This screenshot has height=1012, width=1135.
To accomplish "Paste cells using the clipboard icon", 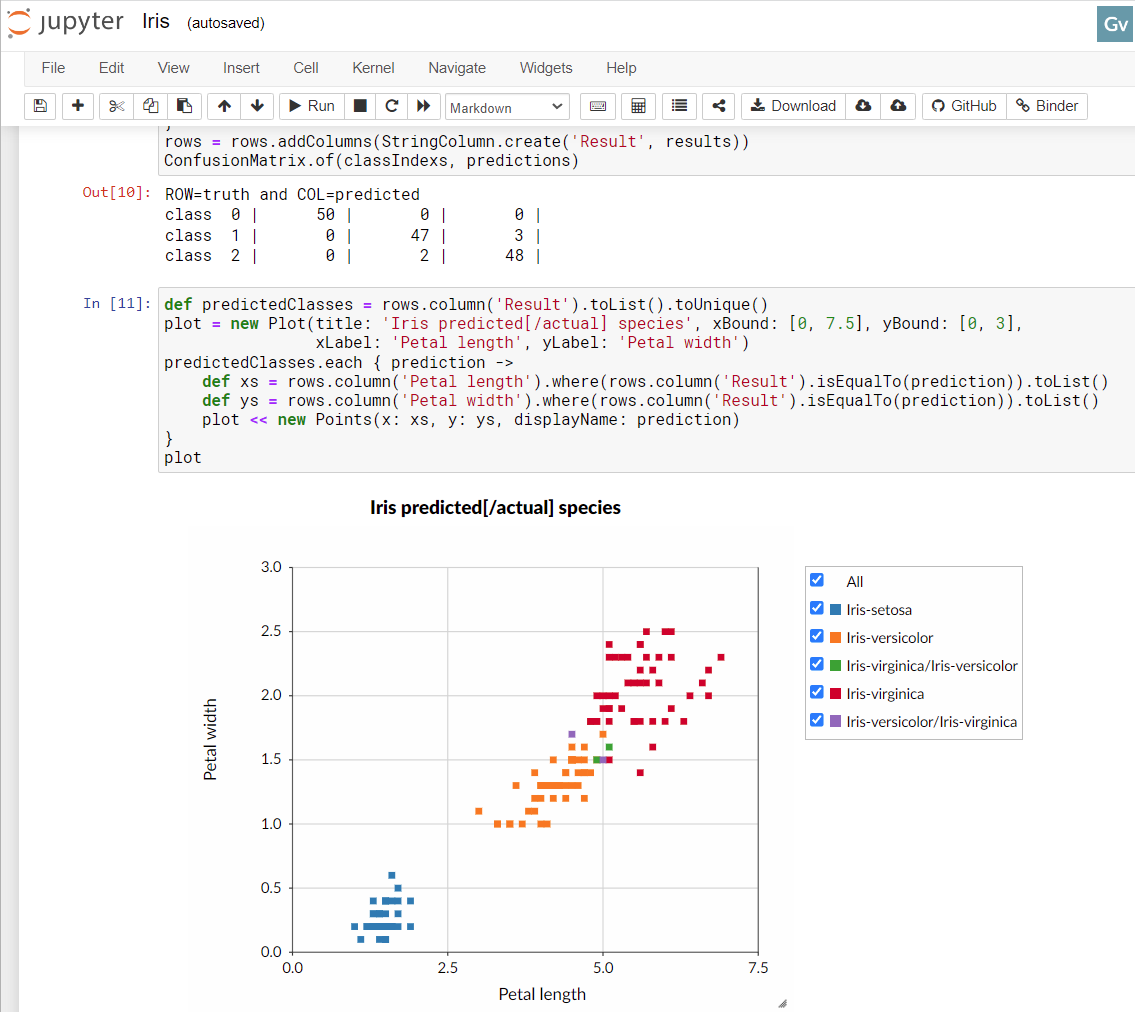I will pos(184,106).
